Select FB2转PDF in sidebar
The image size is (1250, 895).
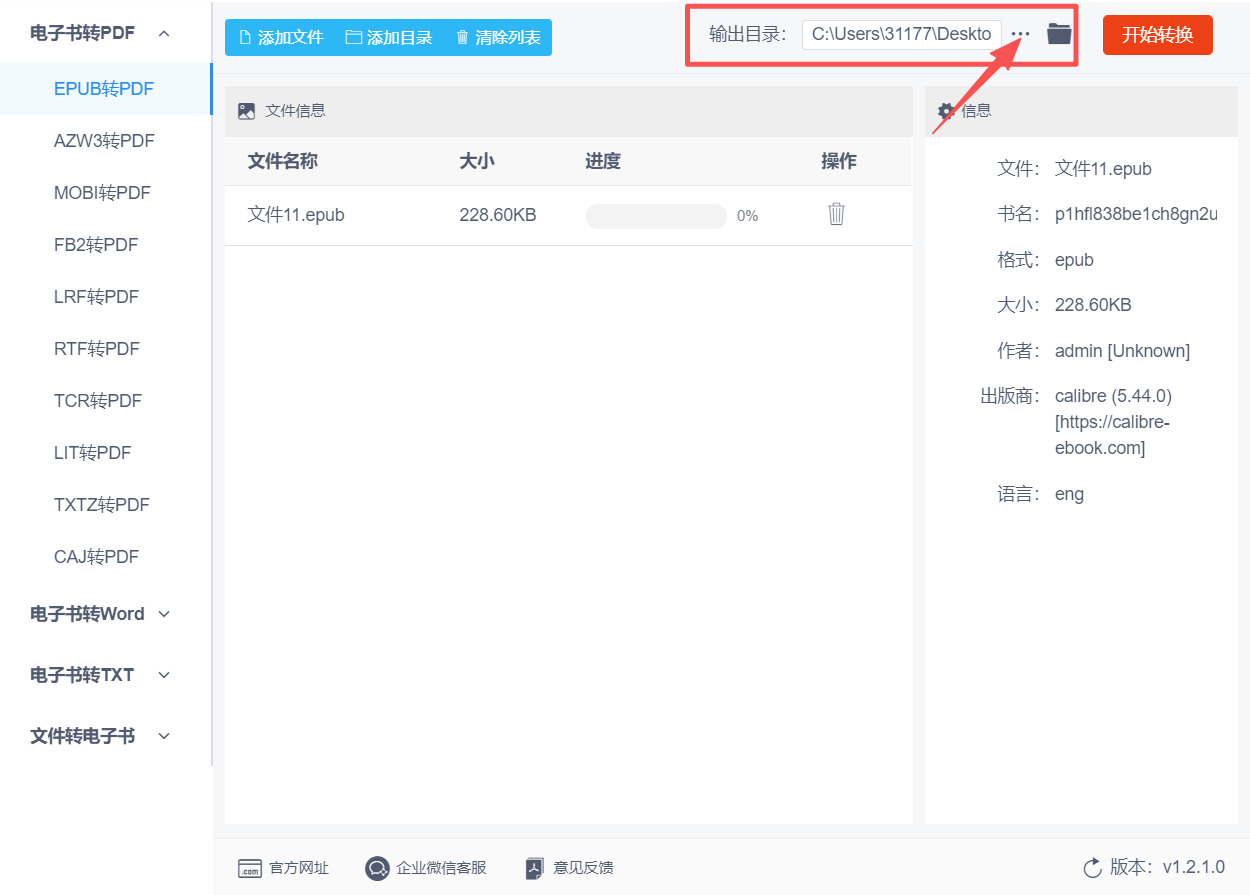tap(96, 245)
